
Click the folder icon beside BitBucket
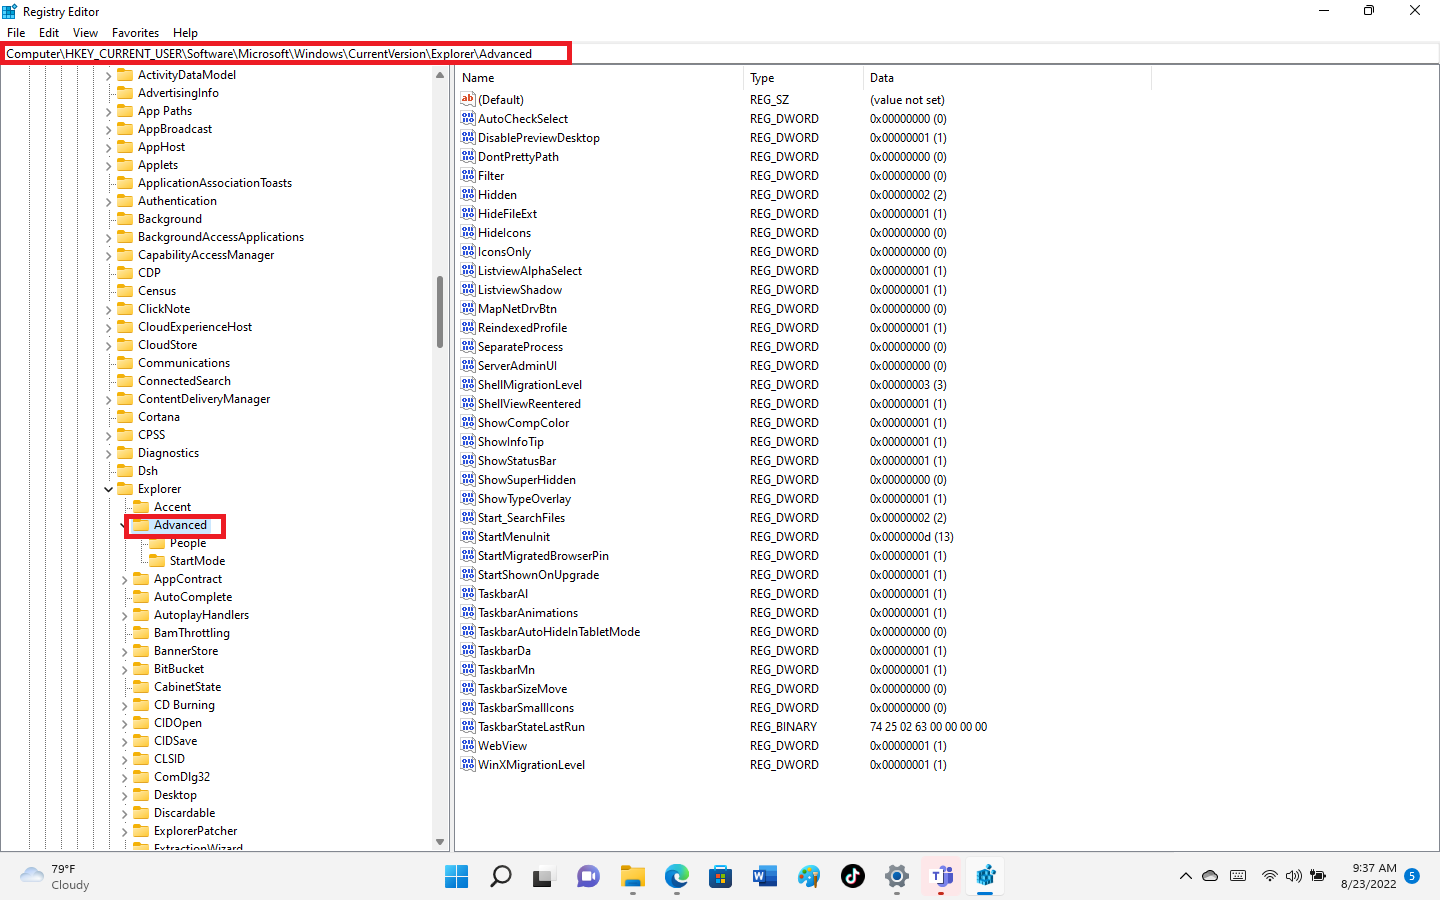[x=141, y=669]
